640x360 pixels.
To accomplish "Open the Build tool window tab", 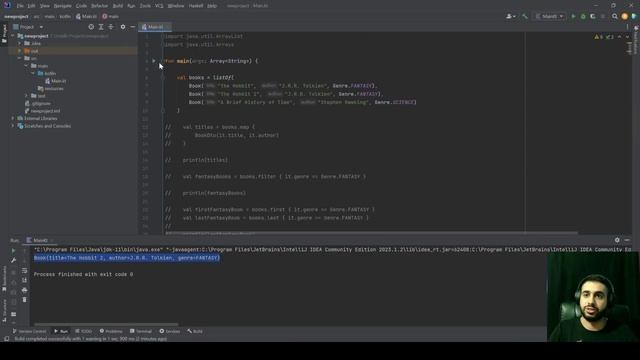I will (195, 331).
